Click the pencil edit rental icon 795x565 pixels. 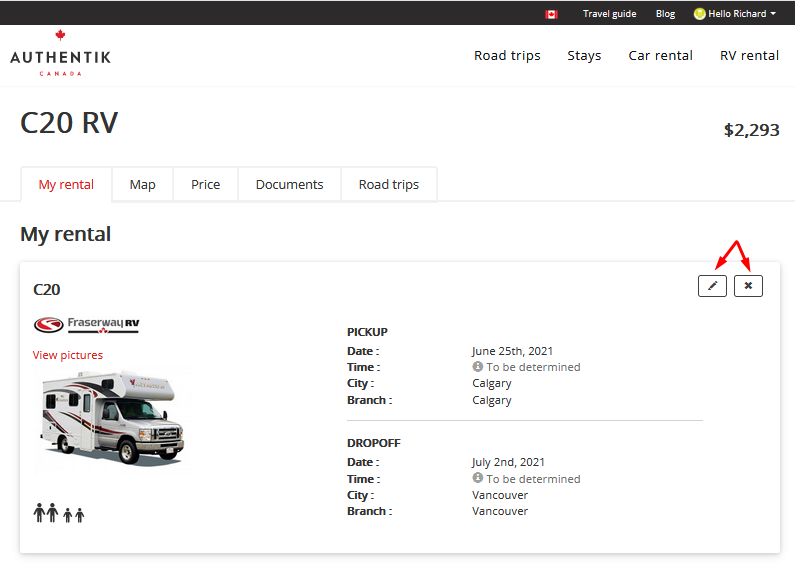[712, 286]
